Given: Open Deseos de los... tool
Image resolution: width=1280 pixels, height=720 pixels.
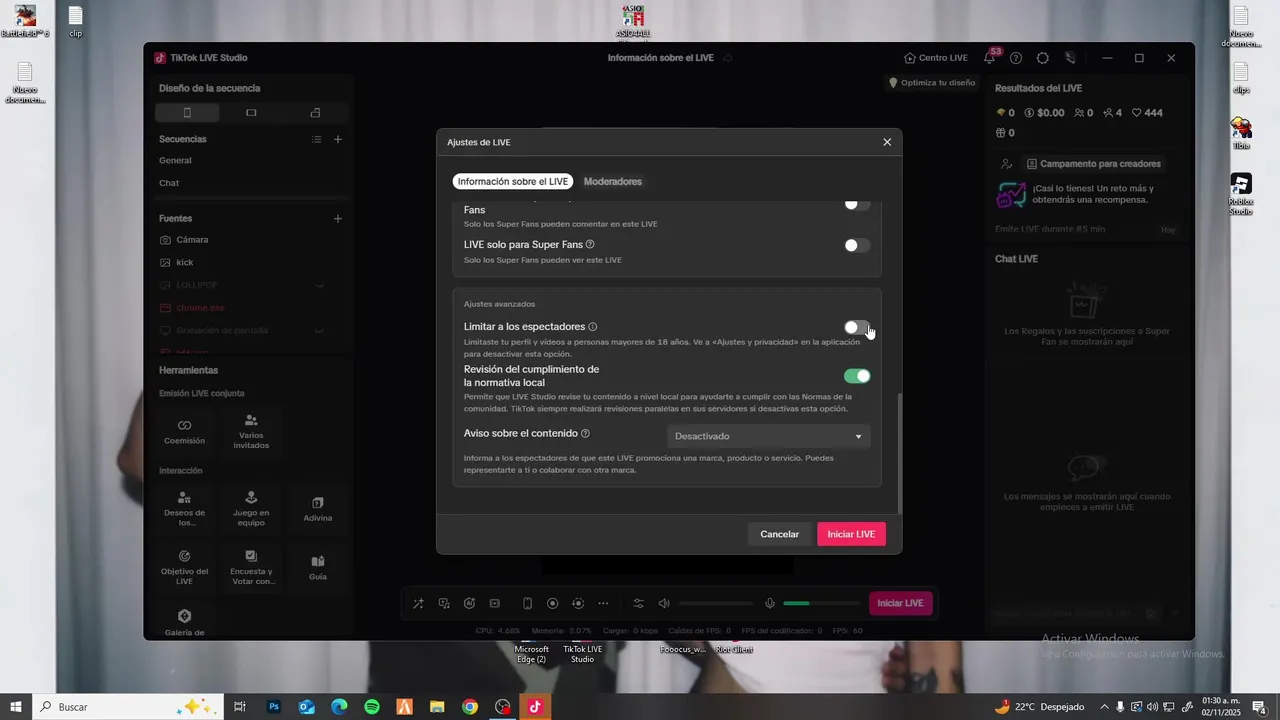Looking at the screenshot, I should (x=184, y=509).
